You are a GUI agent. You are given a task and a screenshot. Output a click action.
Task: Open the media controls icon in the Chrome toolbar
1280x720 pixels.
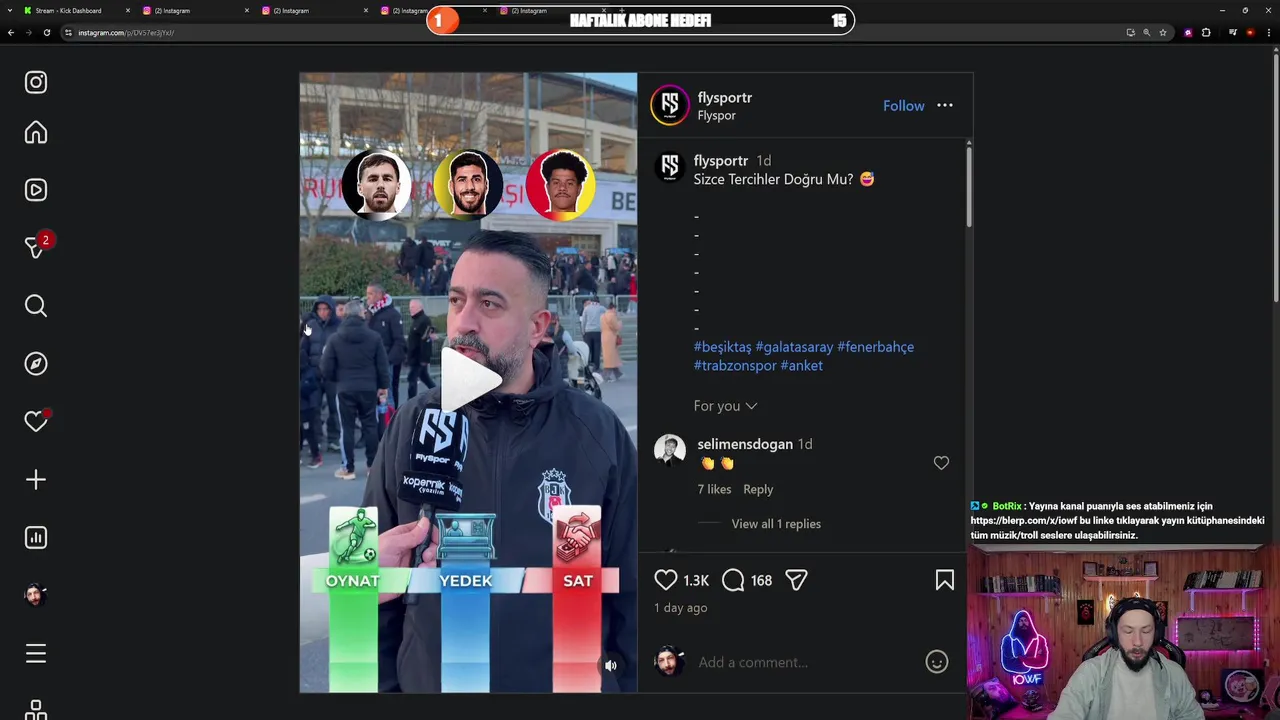pos(1233,33)
